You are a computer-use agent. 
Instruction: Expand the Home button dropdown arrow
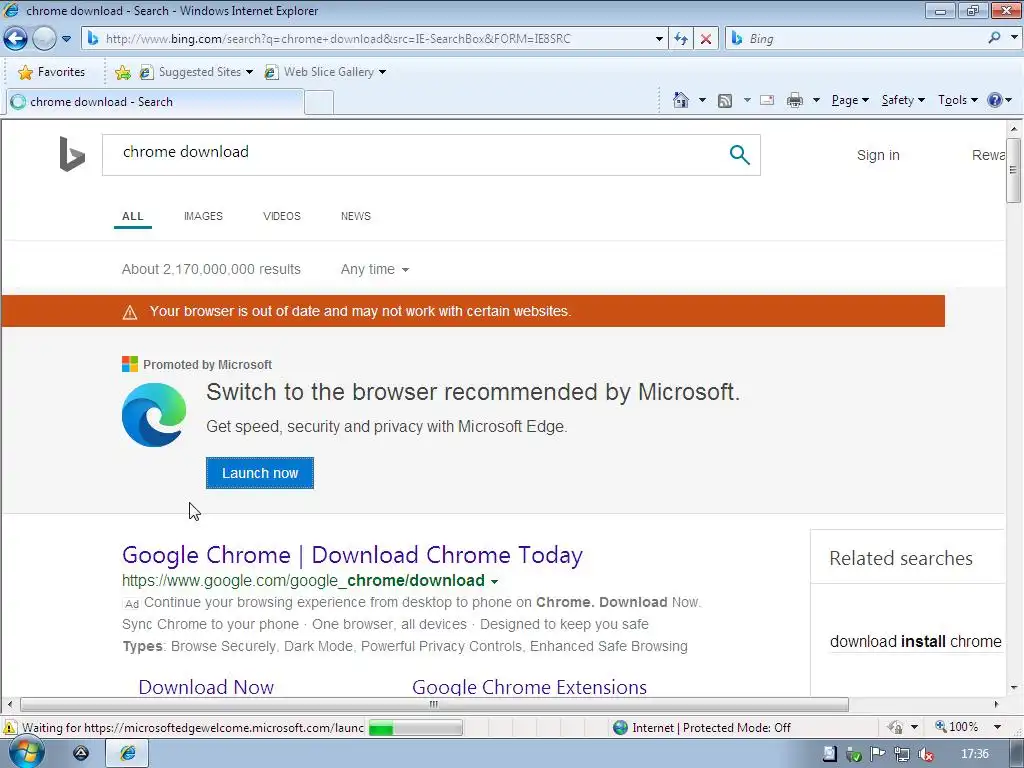703,100
